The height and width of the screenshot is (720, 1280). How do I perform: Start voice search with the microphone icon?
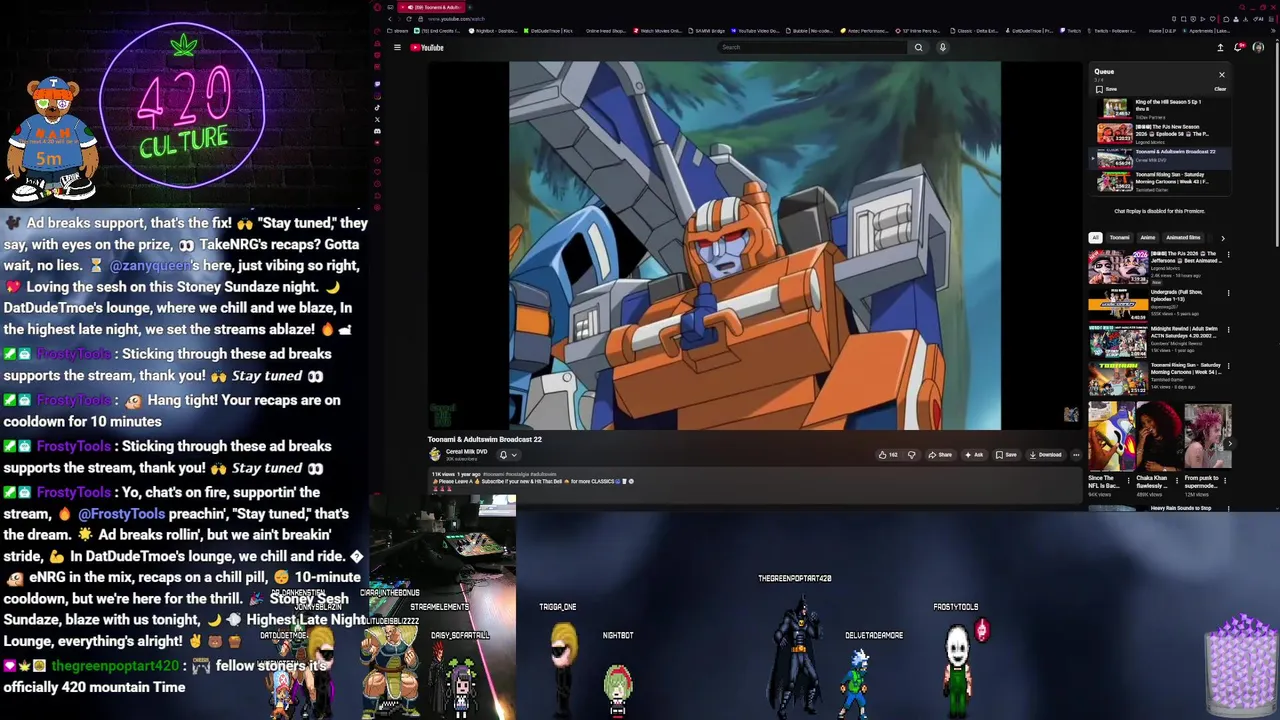(x=942, y=47)
